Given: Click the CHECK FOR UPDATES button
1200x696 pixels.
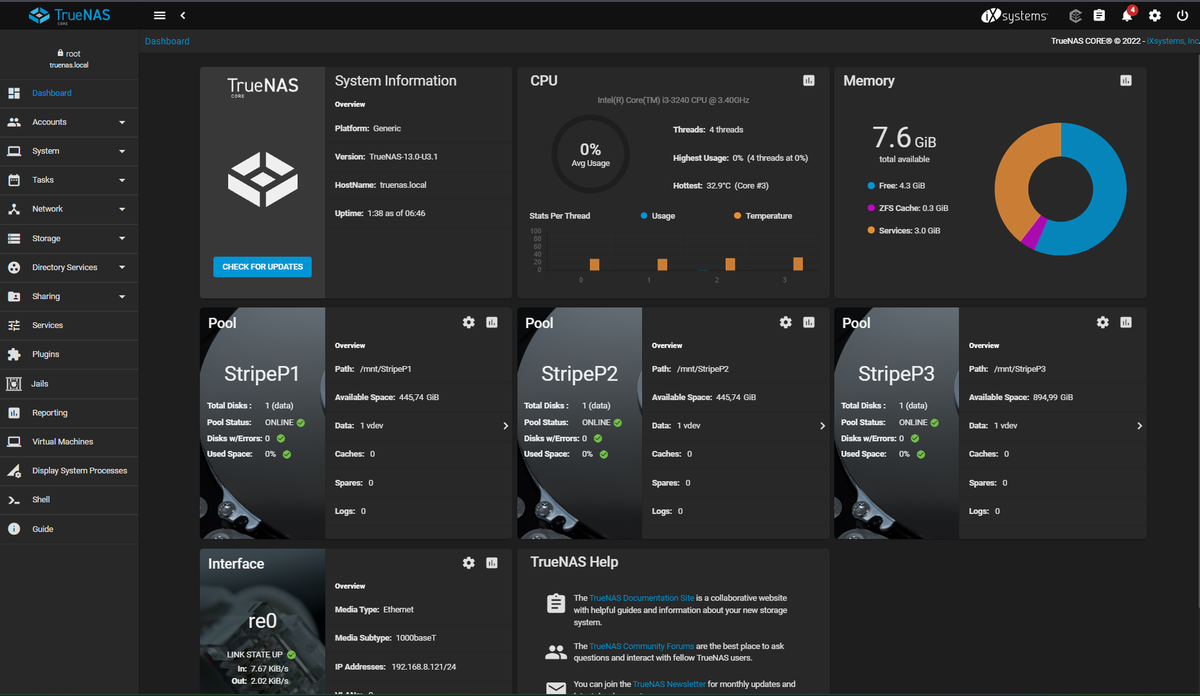Looking at the screenshot, I should click(x=262, y=267).
